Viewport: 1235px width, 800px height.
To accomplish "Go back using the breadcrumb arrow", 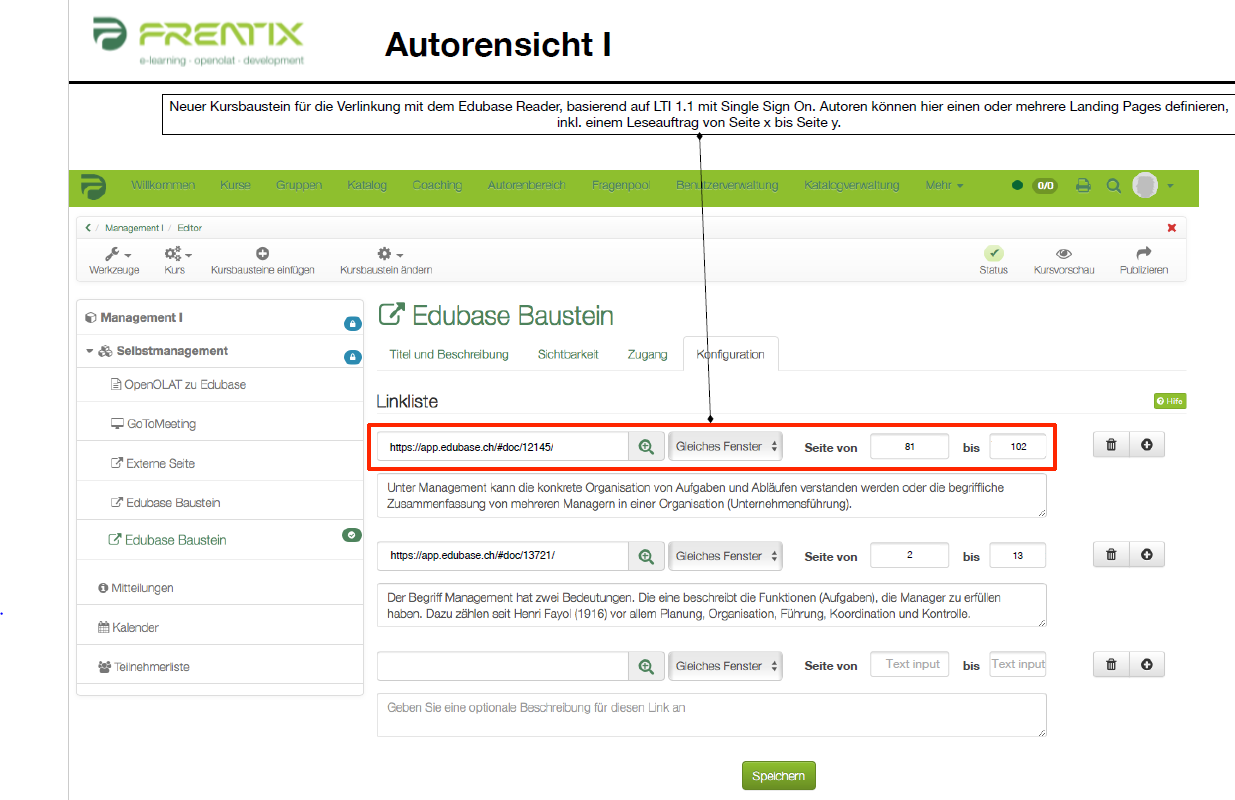I will click(x=88, y=228).
